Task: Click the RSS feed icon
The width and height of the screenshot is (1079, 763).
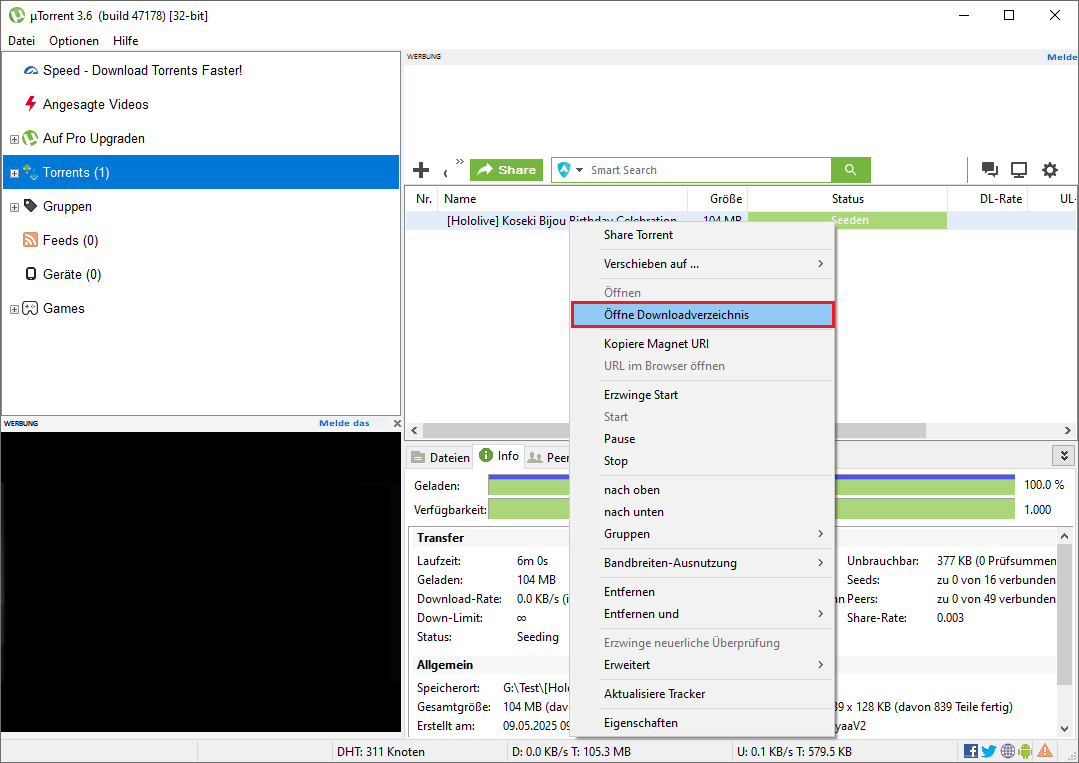Action: point(30,239)
